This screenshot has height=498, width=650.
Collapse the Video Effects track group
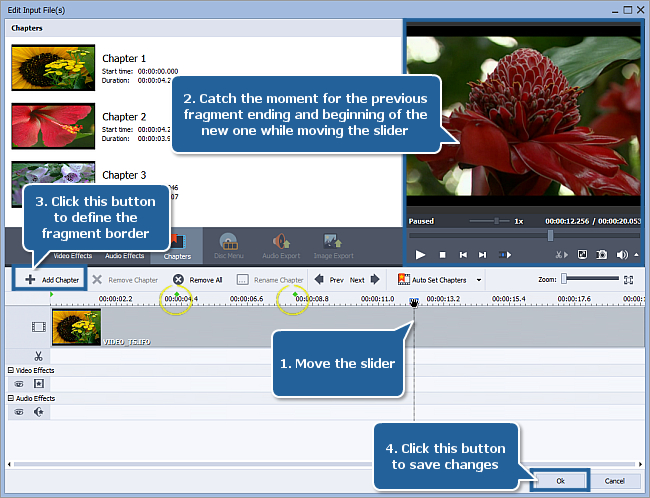coord(11,370)
